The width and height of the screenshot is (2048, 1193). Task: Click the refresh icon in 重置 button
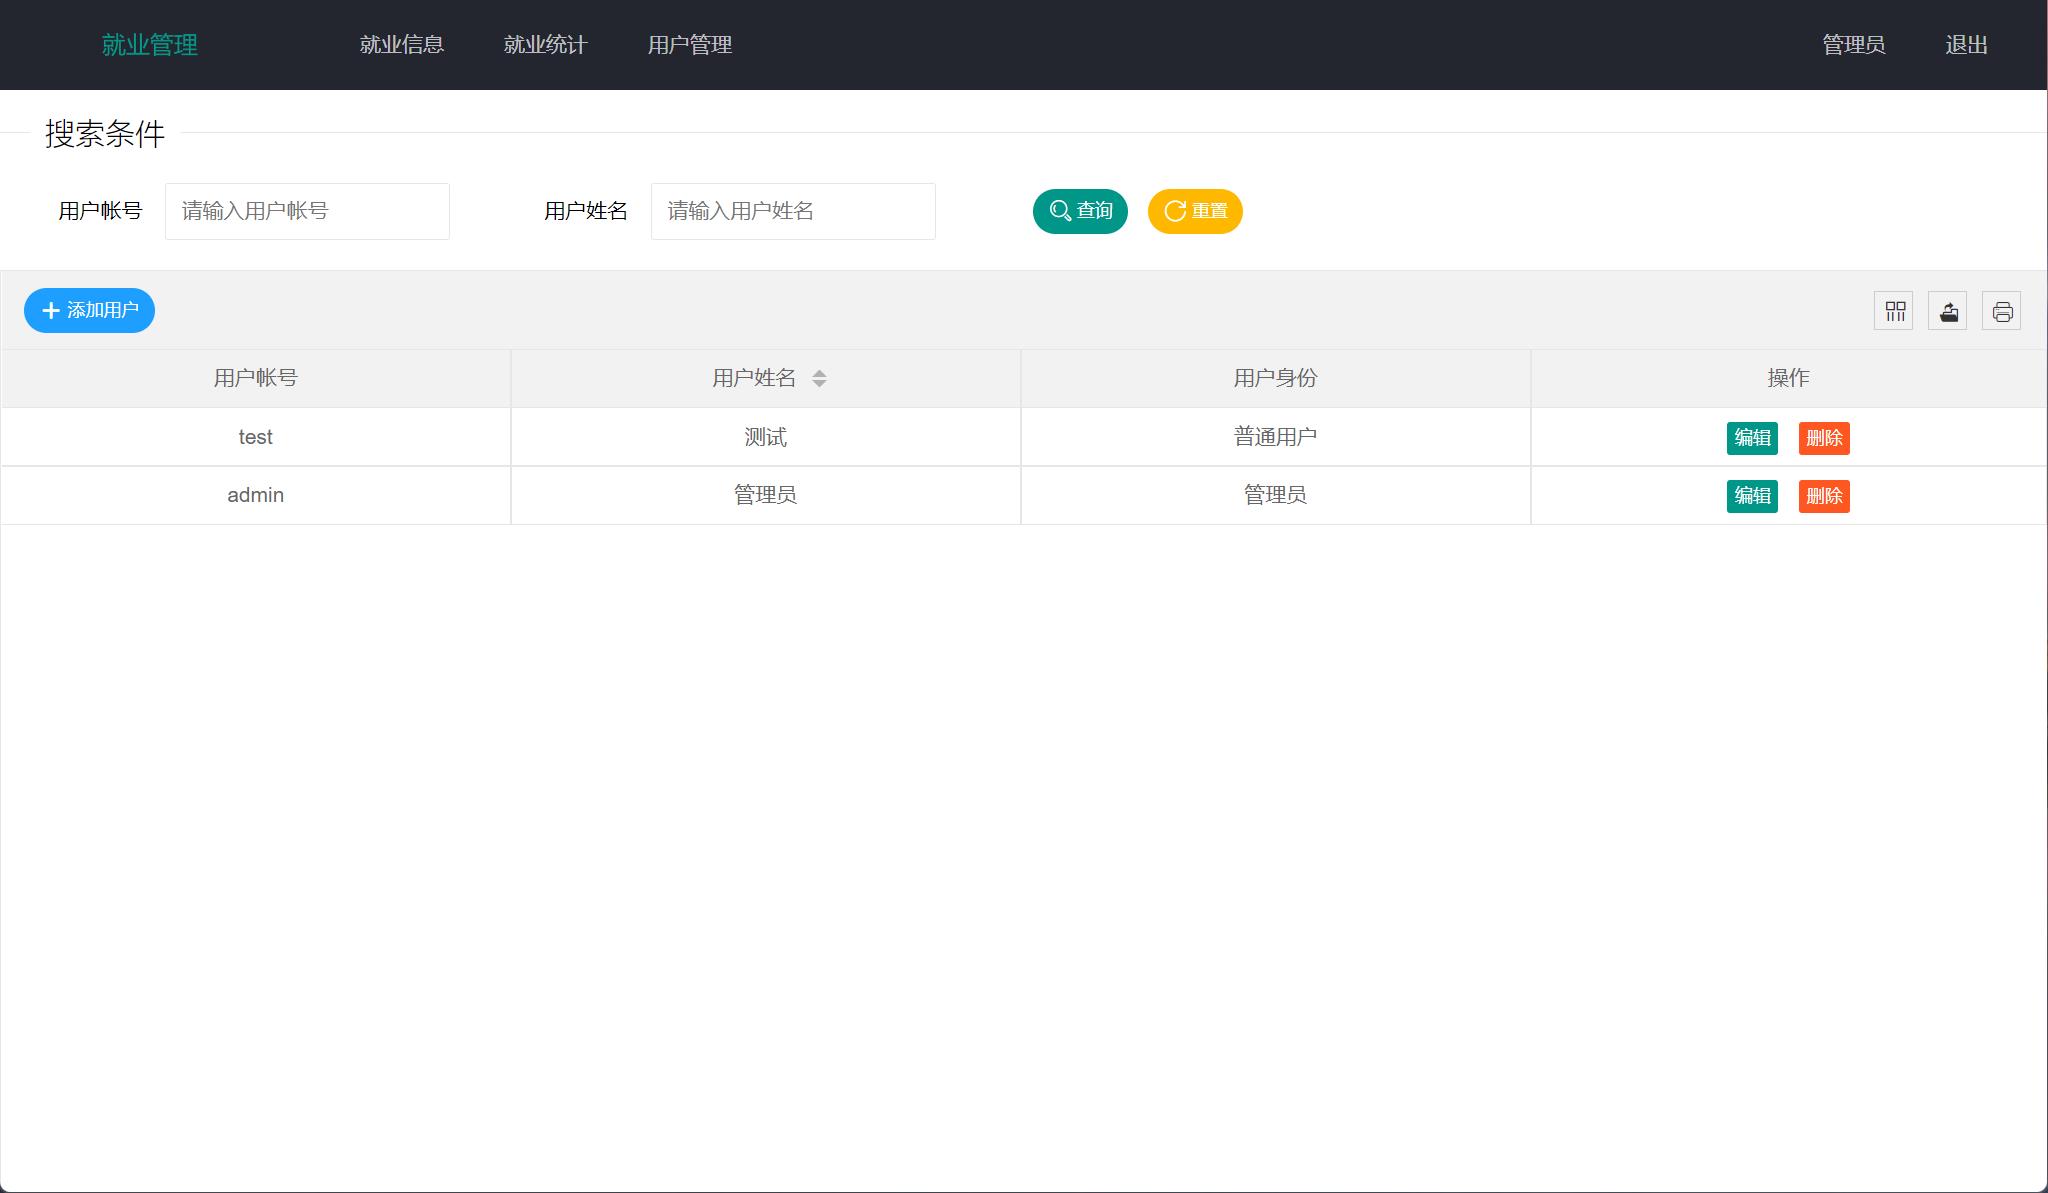(1173, 211)
